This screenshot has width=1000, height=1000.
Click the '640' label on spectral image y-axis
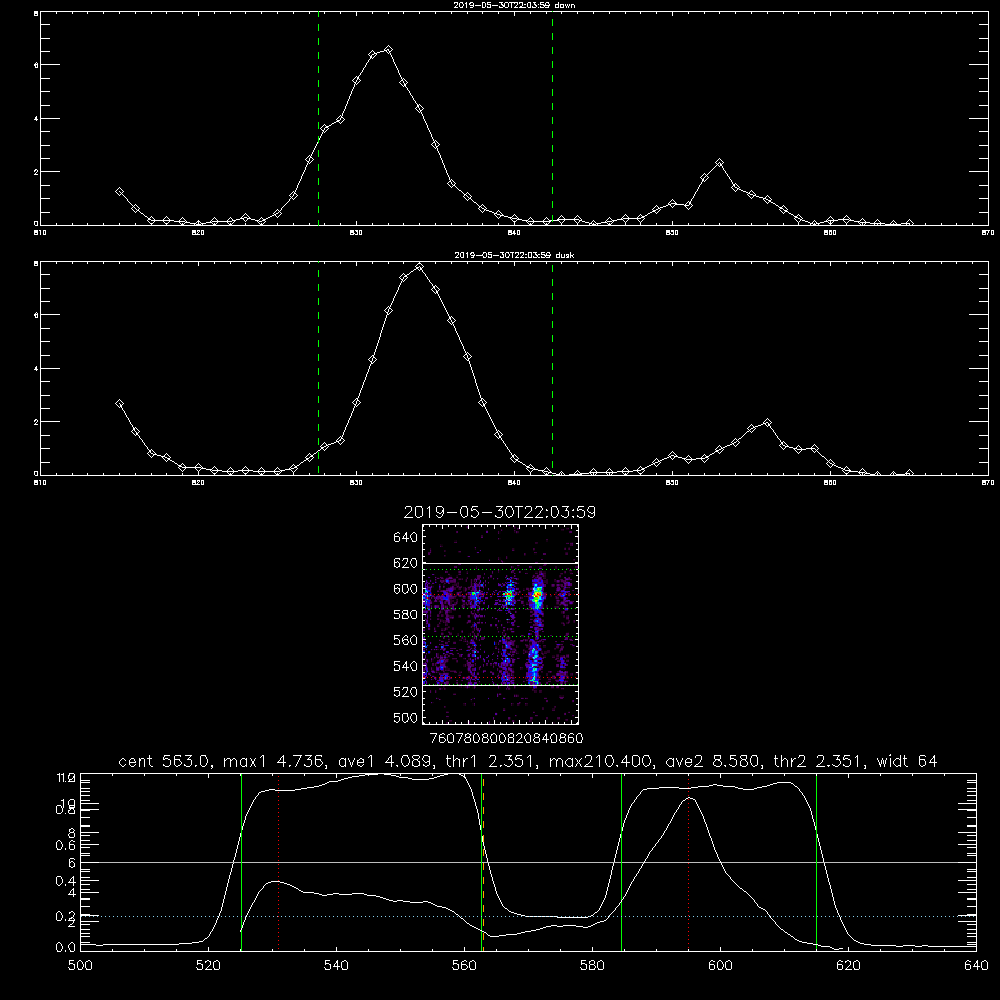pos(406,537)
